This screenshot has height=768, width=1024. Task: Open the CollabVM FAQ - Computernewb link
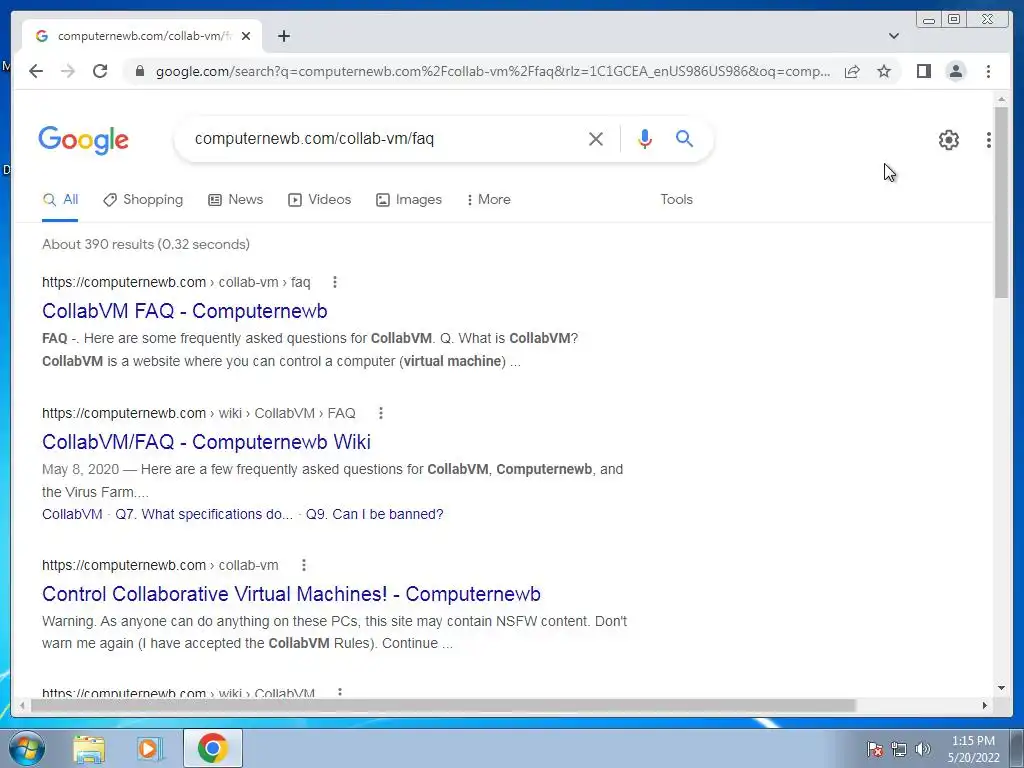(185, 311)
